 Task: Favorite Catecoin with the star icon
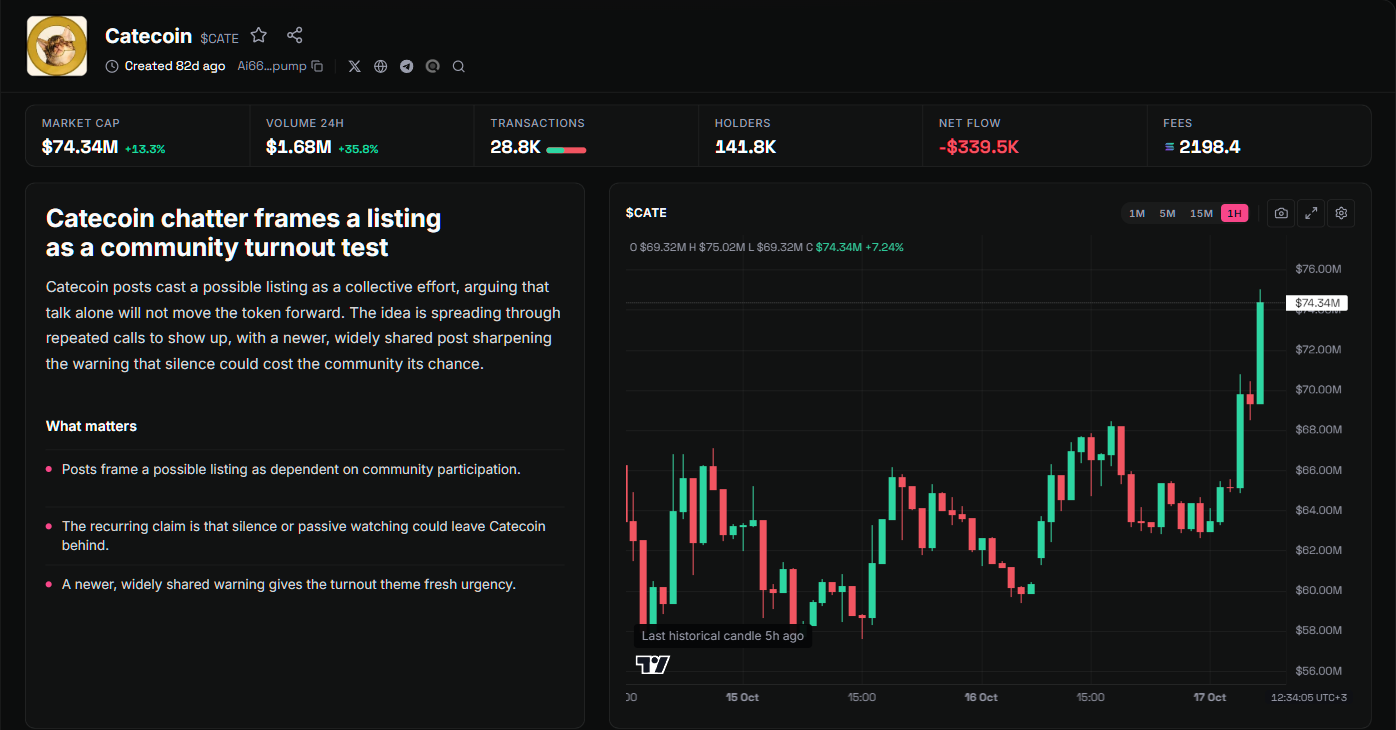point(259,36)
